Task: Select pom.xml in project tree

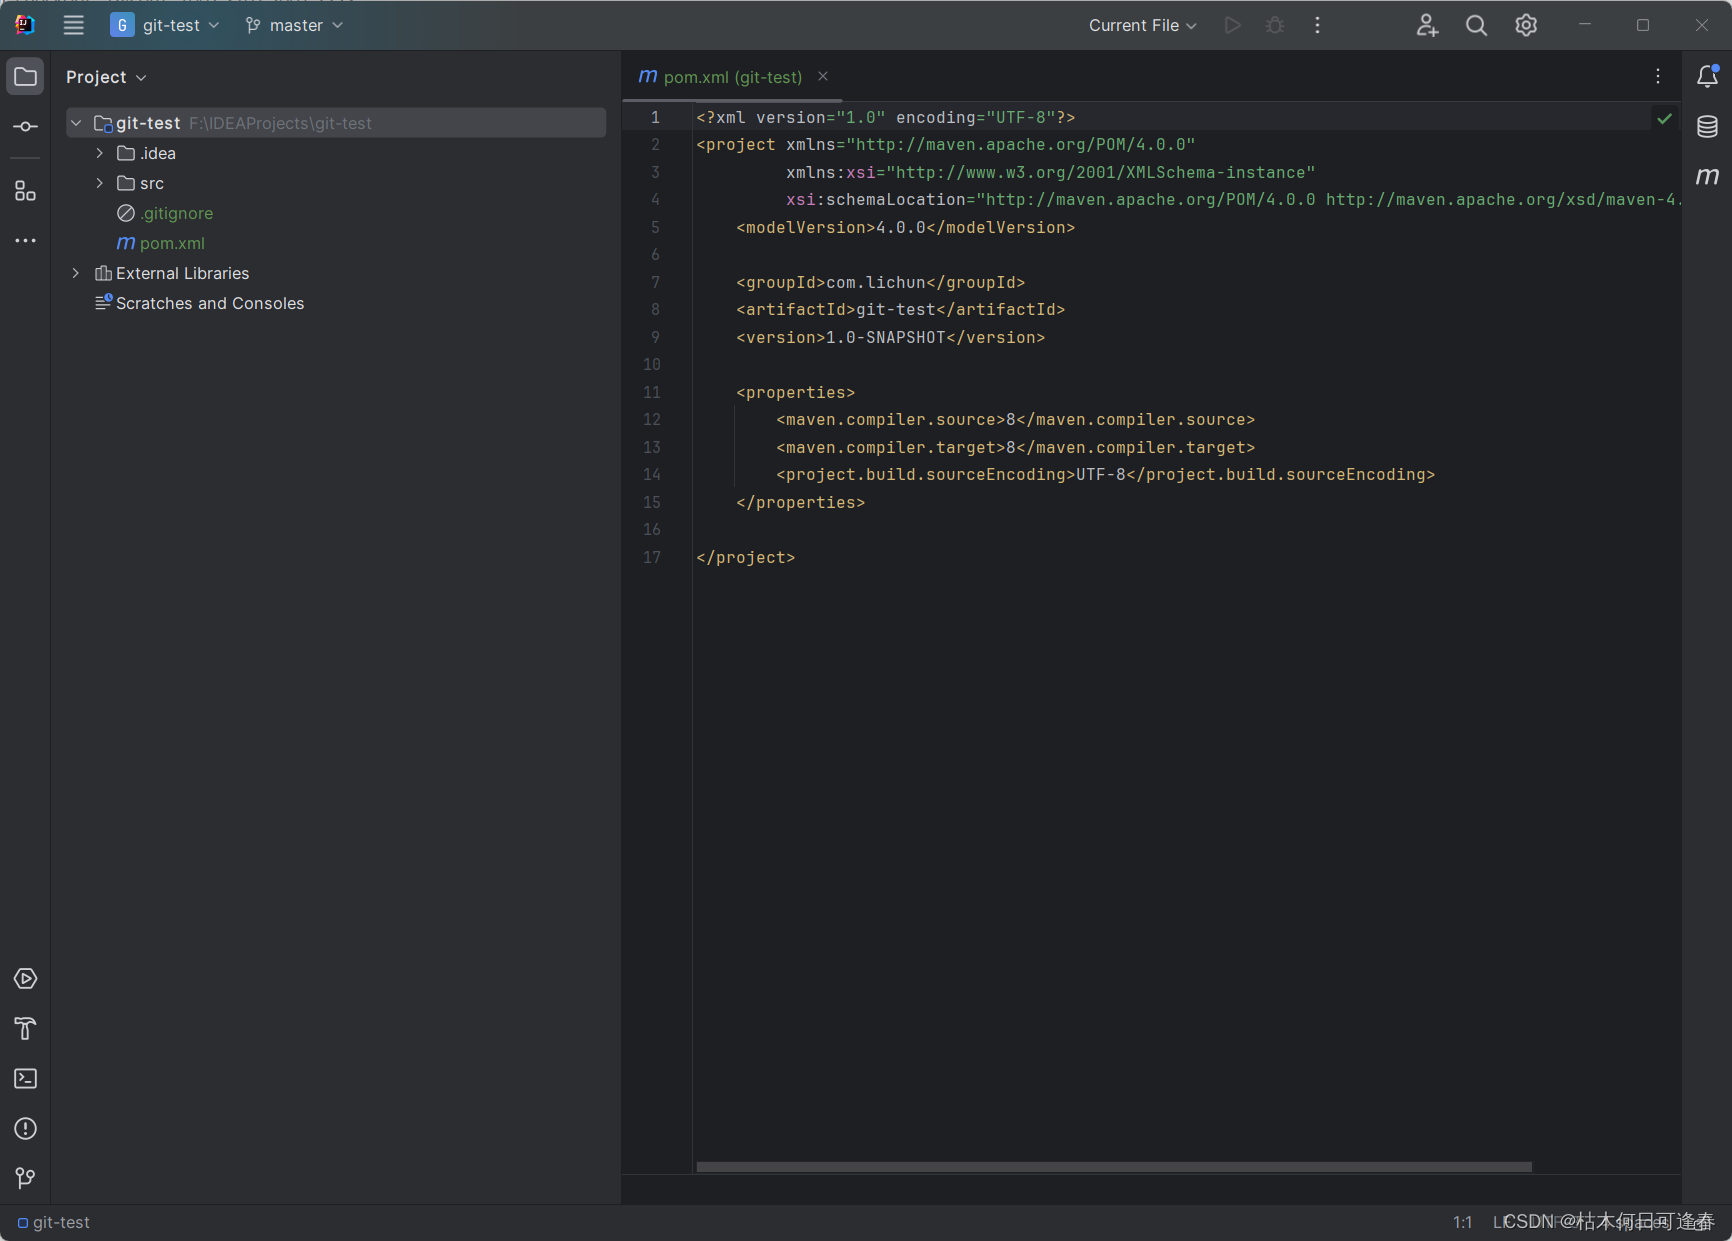Action: 172,243
